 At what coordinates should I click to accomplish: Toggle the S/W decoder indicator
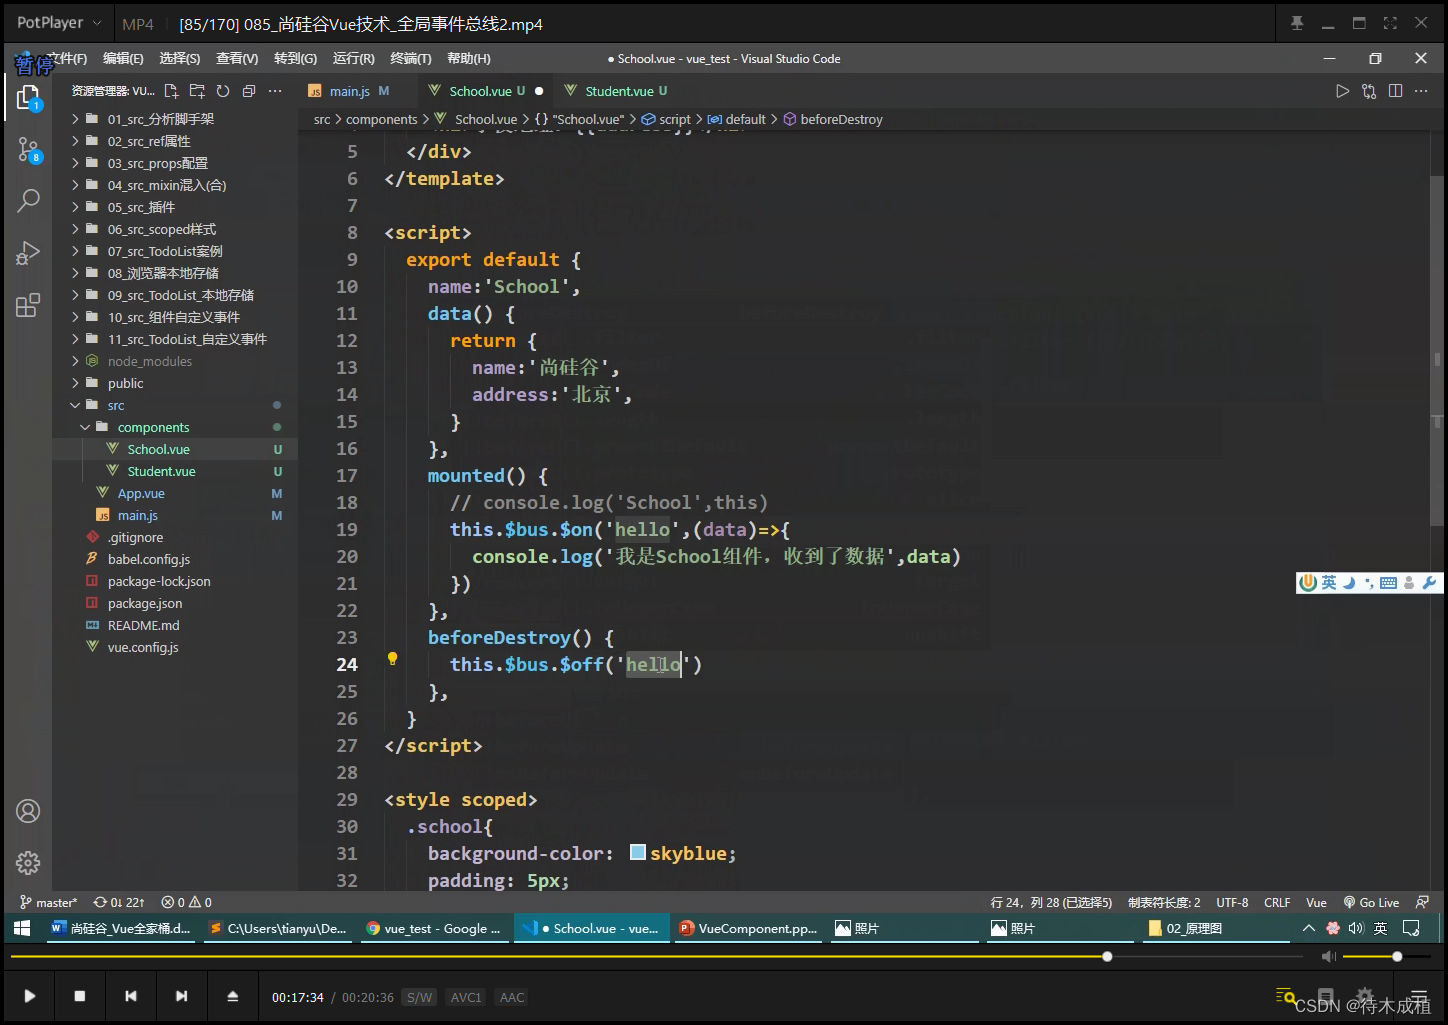[x=420, y=997]
